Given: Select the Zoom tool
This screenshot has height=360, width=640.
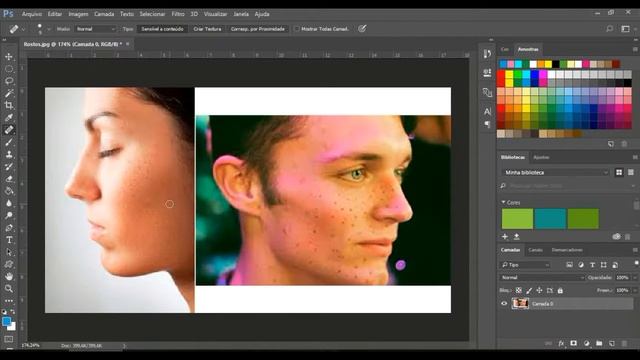Looking at the screenshot, I should click(9, 289).
